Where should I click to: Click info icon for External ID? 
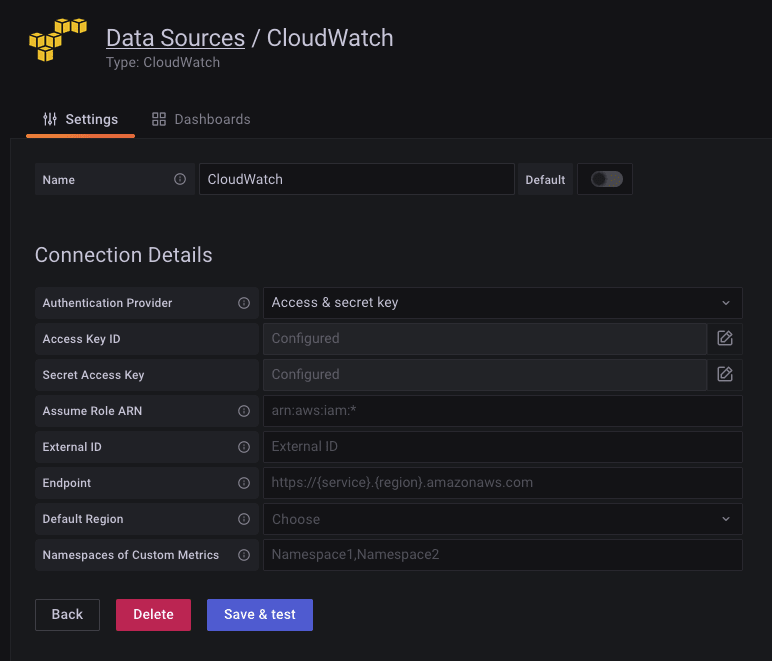tap(244, 447)
